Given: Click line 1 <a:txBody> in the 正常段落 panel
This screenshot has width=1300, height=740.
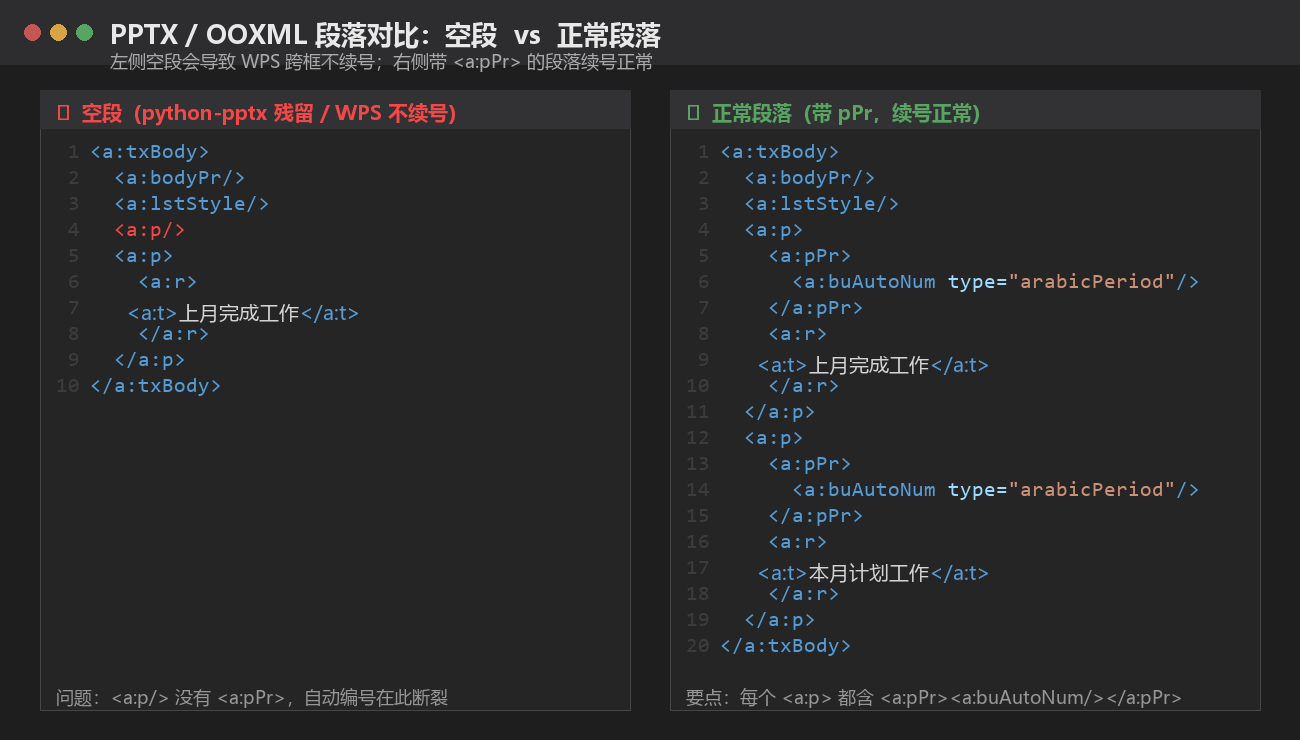Looking at the screenshot, I should (x=780, y=152).
